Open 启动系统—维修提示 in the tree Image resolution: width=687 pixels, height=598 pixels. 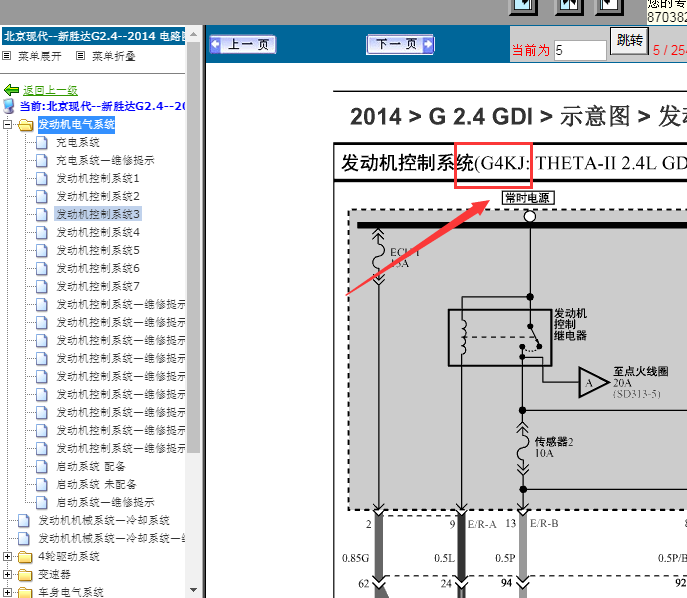click(x=105, y=502)
